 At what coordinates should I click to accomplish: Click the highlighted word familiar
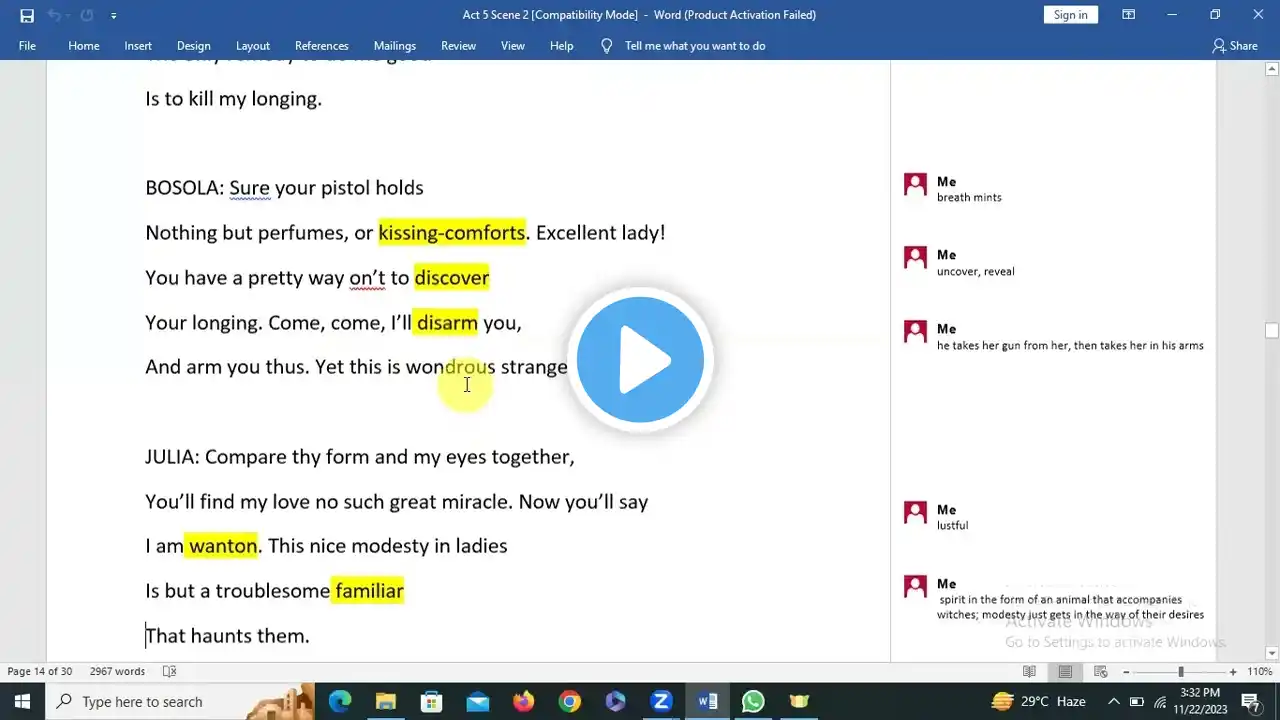pos(369,591)
